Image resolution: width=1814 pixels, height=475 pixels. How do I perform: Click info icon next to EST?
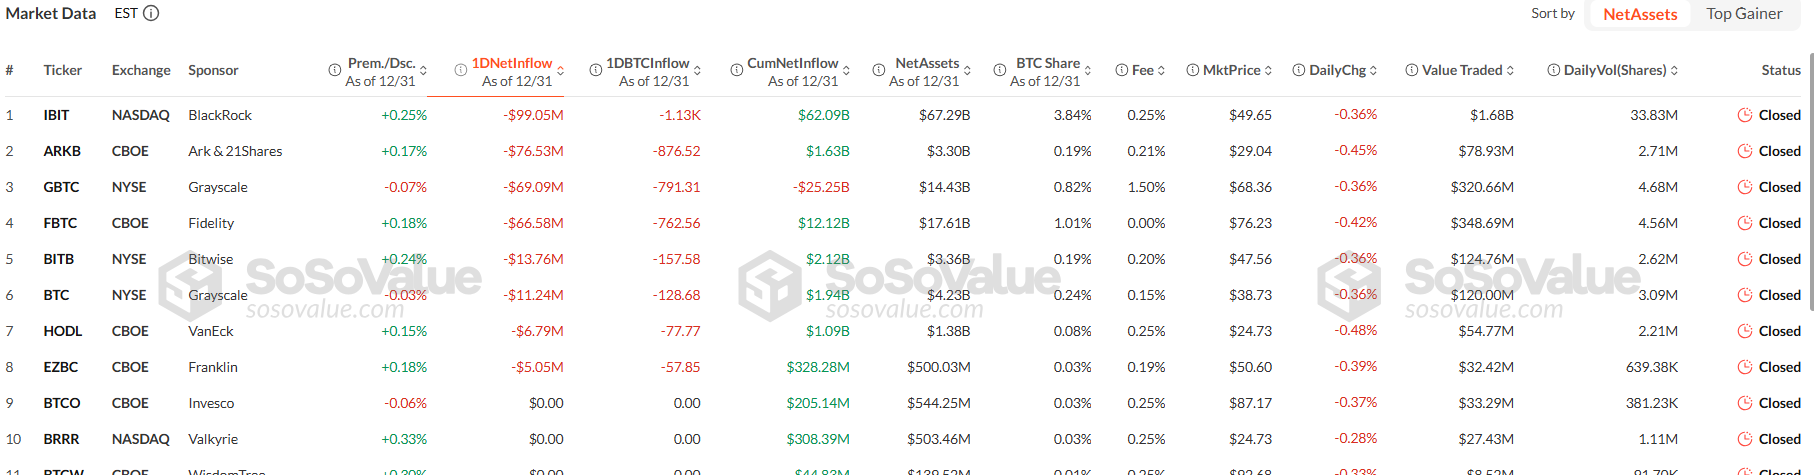click(151, 13)
